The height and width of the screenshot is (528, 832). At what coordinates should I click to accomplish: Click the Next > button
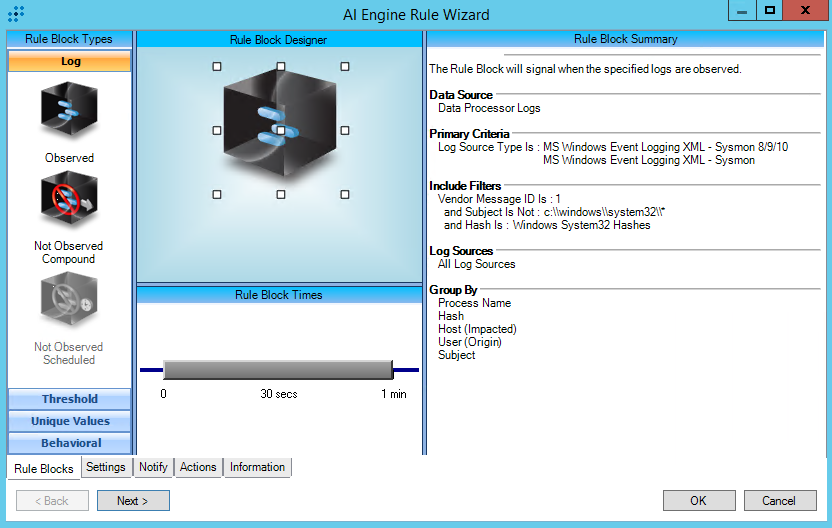pyautogui.click(x=133, y=501)
